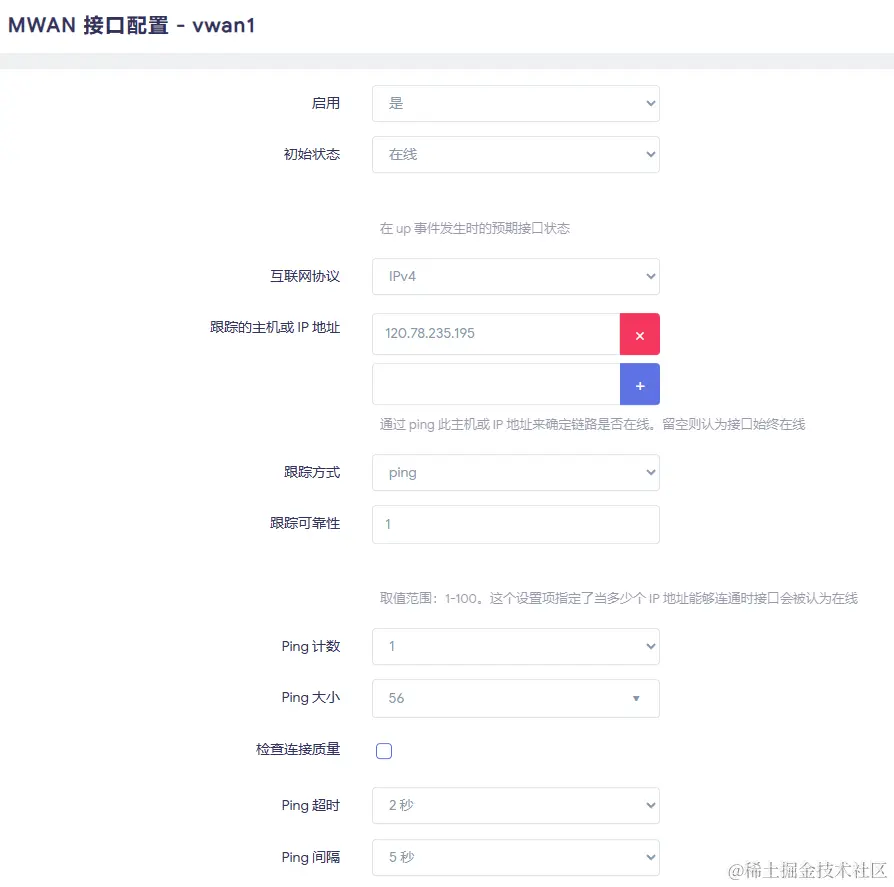Click the chevron icon on 跟踪方式 selector
894x887 pixels.
click(650, 472)
